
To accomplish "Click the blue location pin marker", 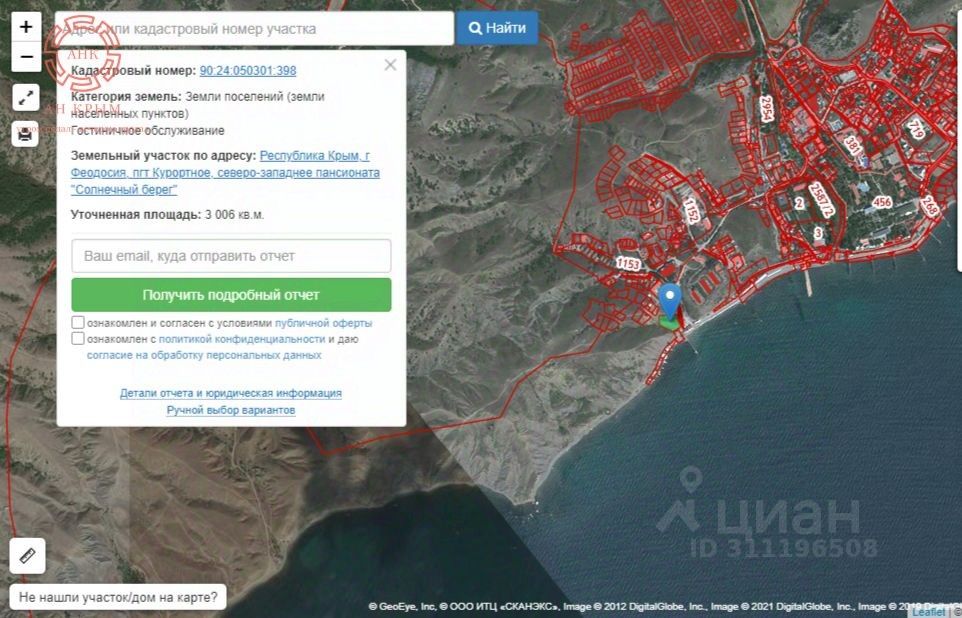I will pyautogui.click(x=670, y=298).
